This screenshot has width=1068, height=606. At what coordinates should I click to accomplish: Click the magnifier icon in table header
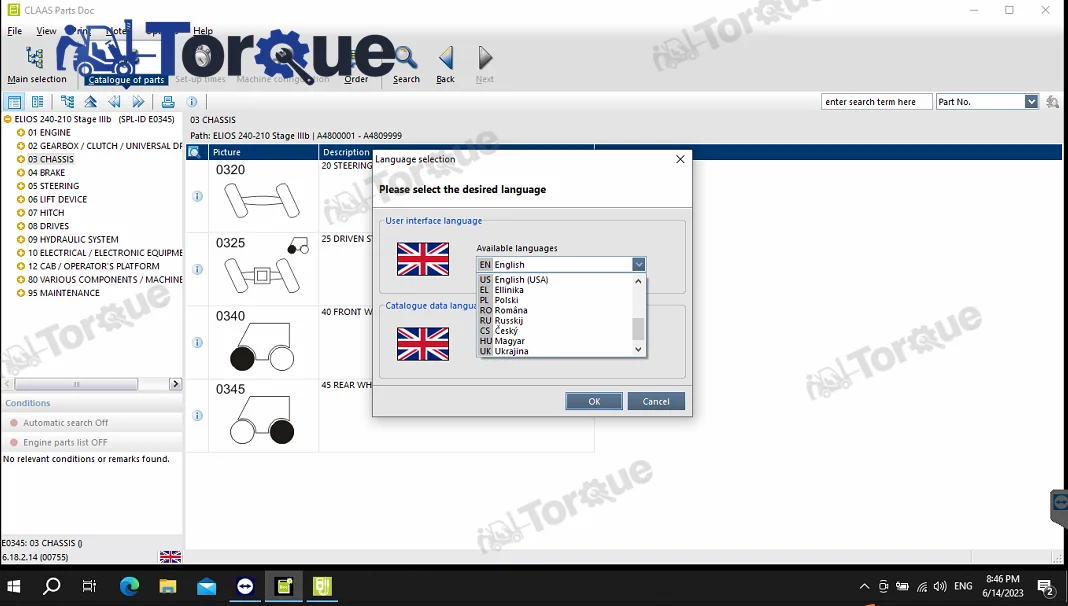[194, 152]
